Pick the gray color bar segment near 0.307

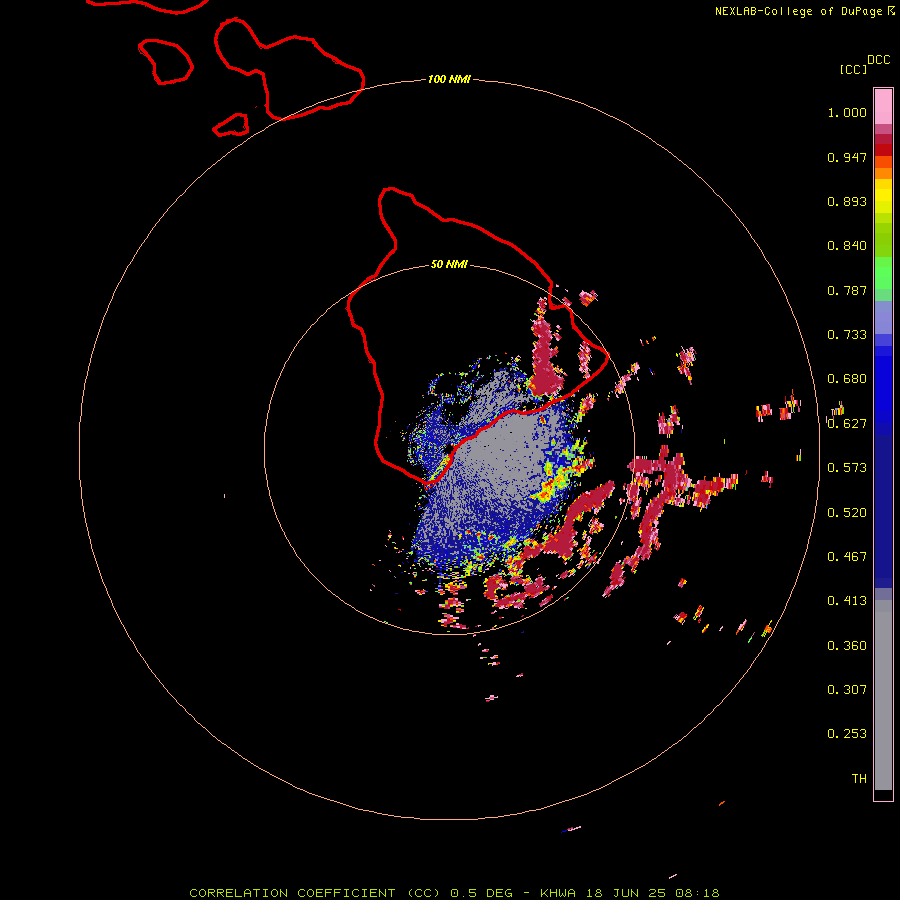pos(883,695)
